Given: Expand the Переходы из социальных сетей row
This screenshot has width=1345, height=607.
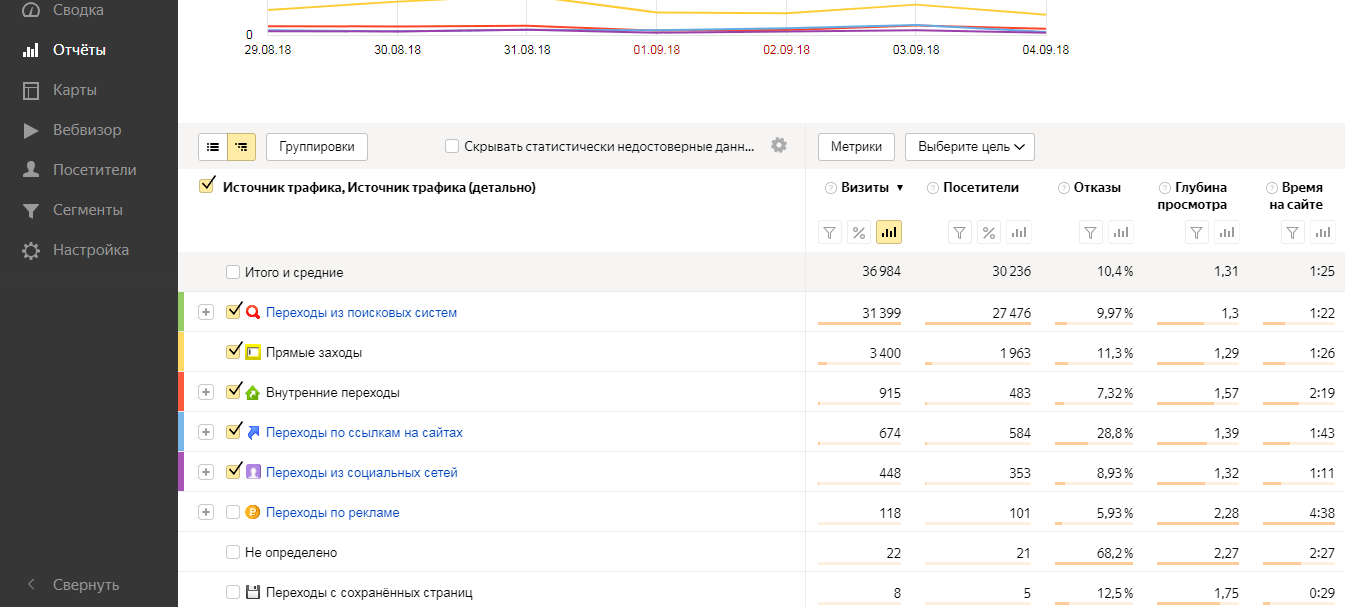Looking at the screenshot, I should [x=206, y=472].
